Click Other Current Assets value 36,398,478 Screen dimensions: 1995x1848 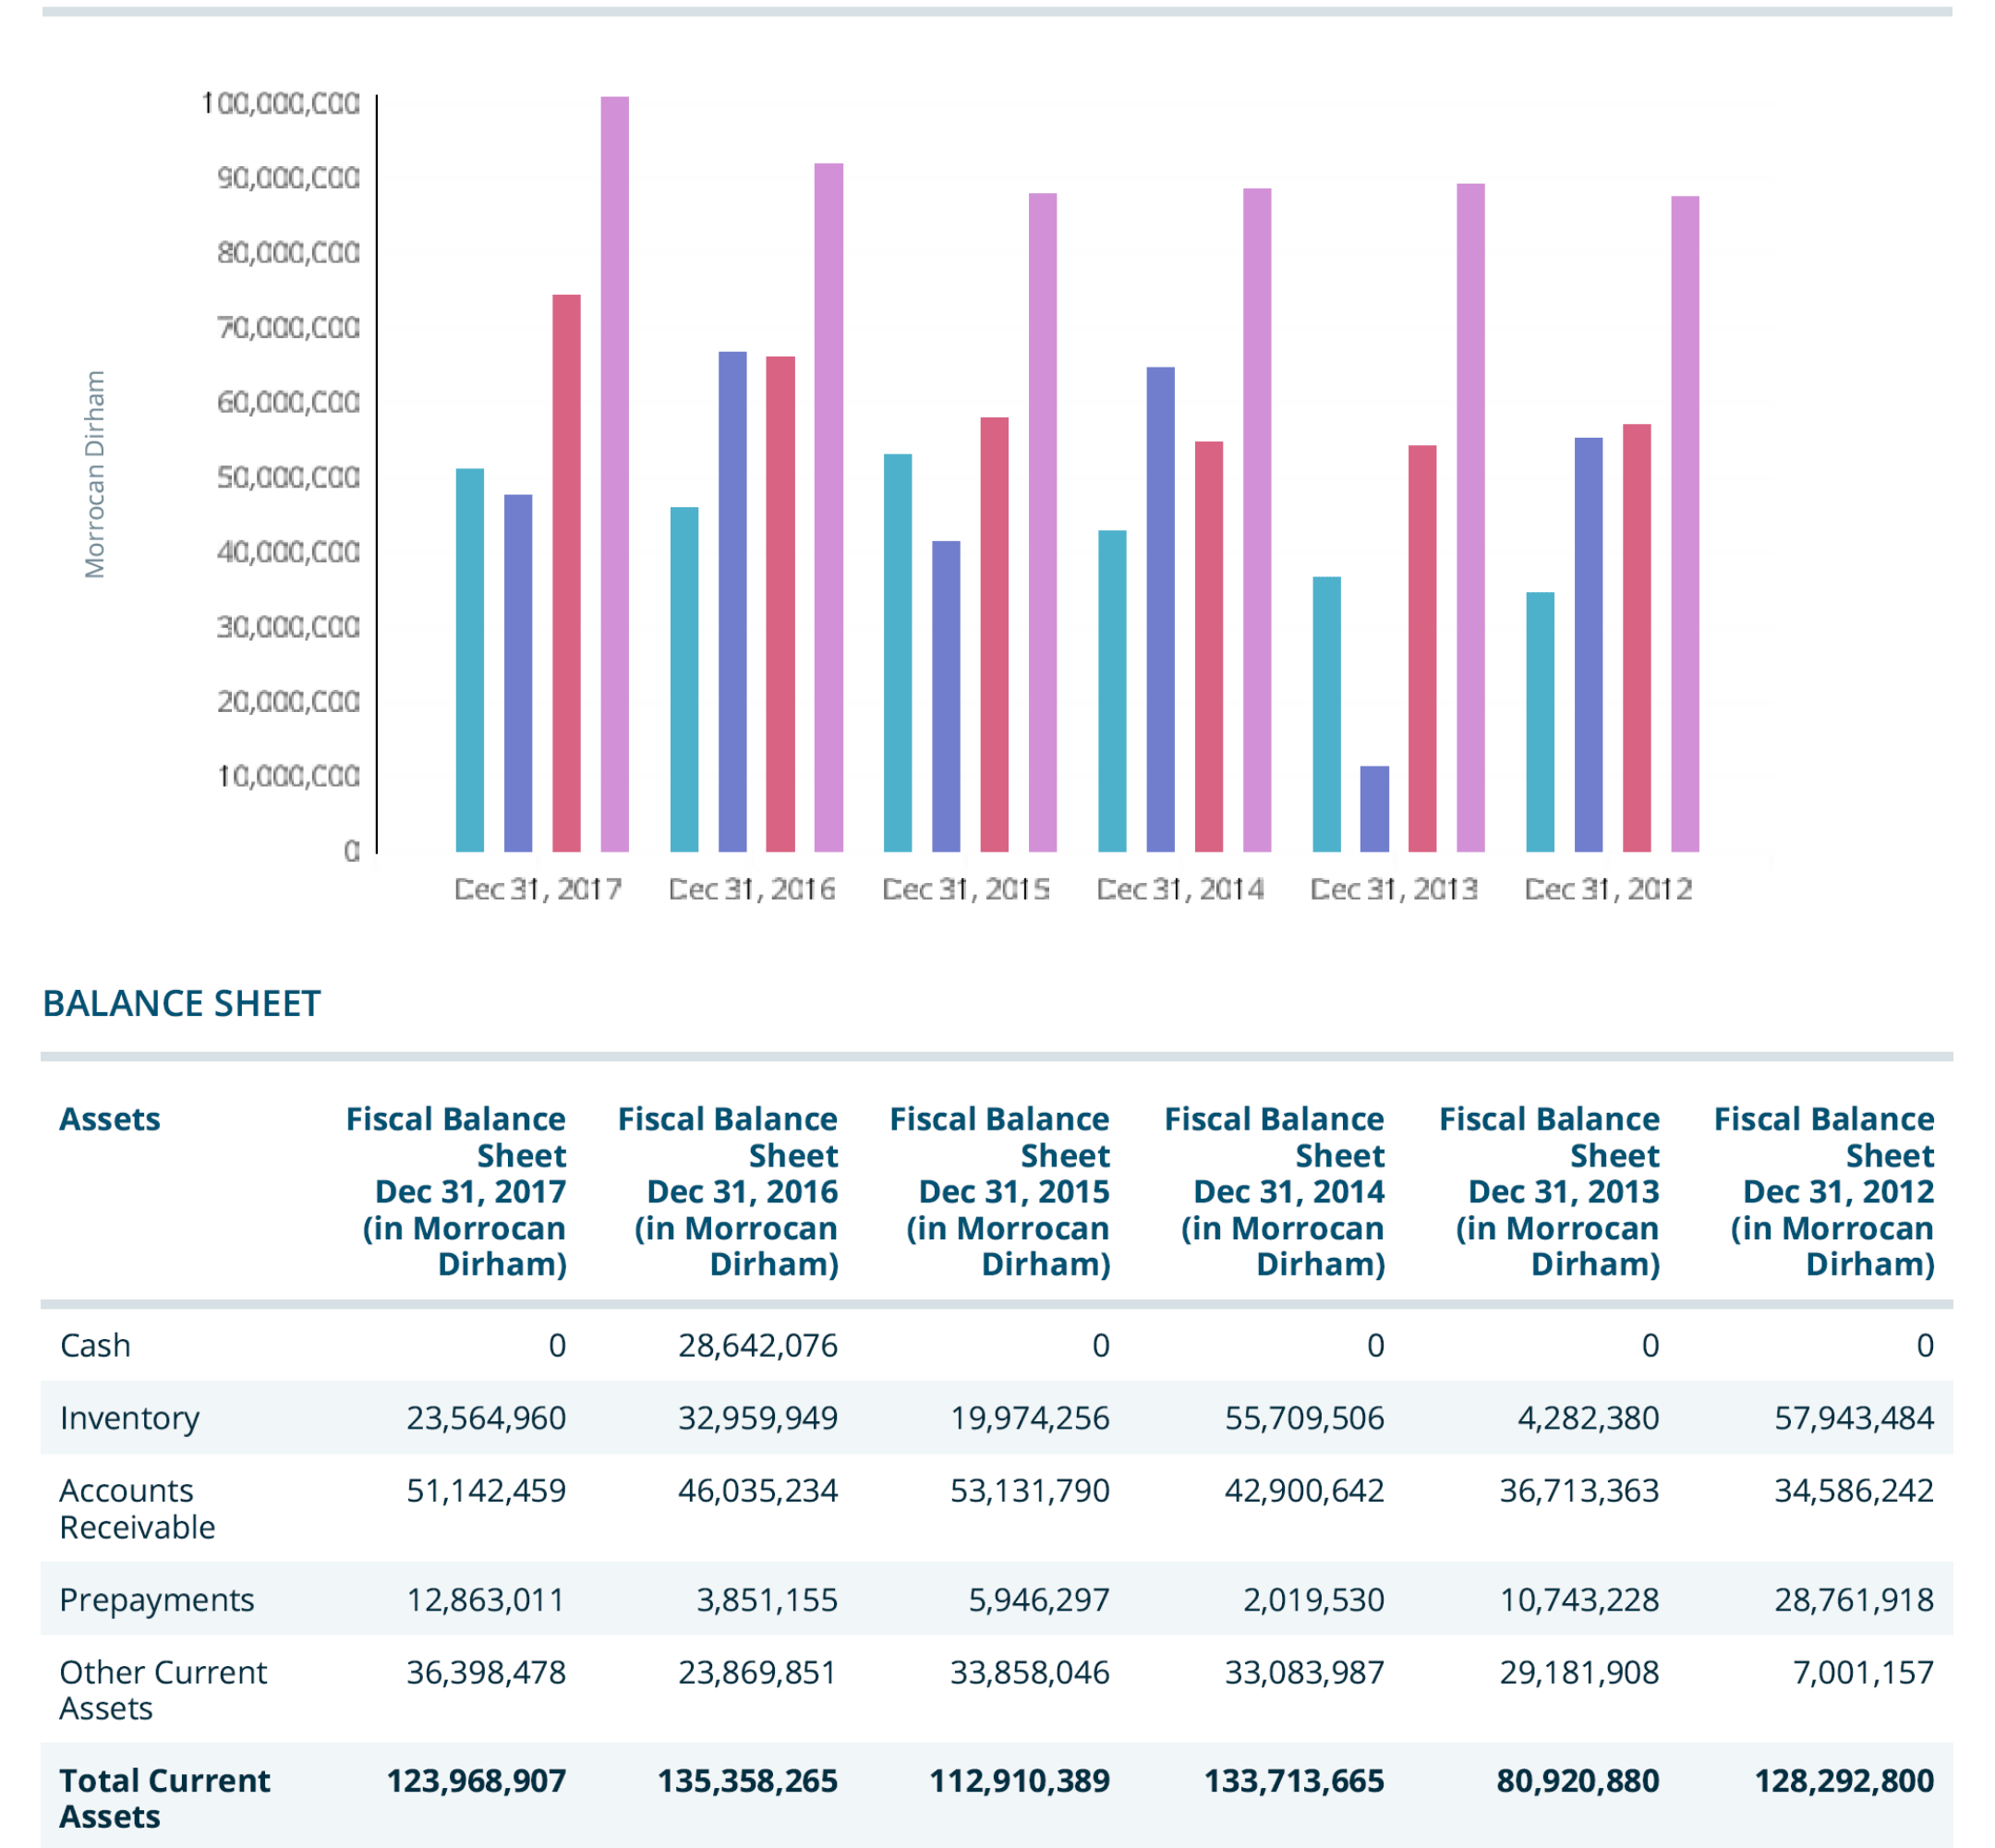pos(486,1672)
